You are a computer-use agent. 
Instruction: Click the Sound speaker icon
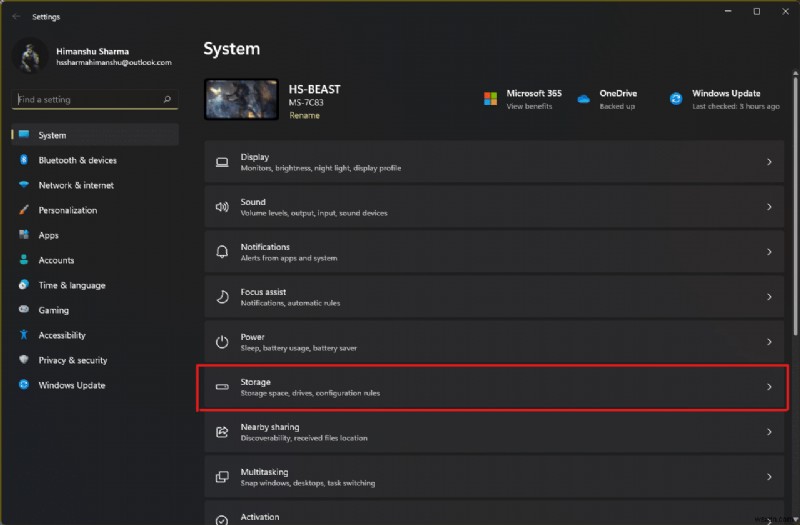pyautogui.click(x=222, y=207)
